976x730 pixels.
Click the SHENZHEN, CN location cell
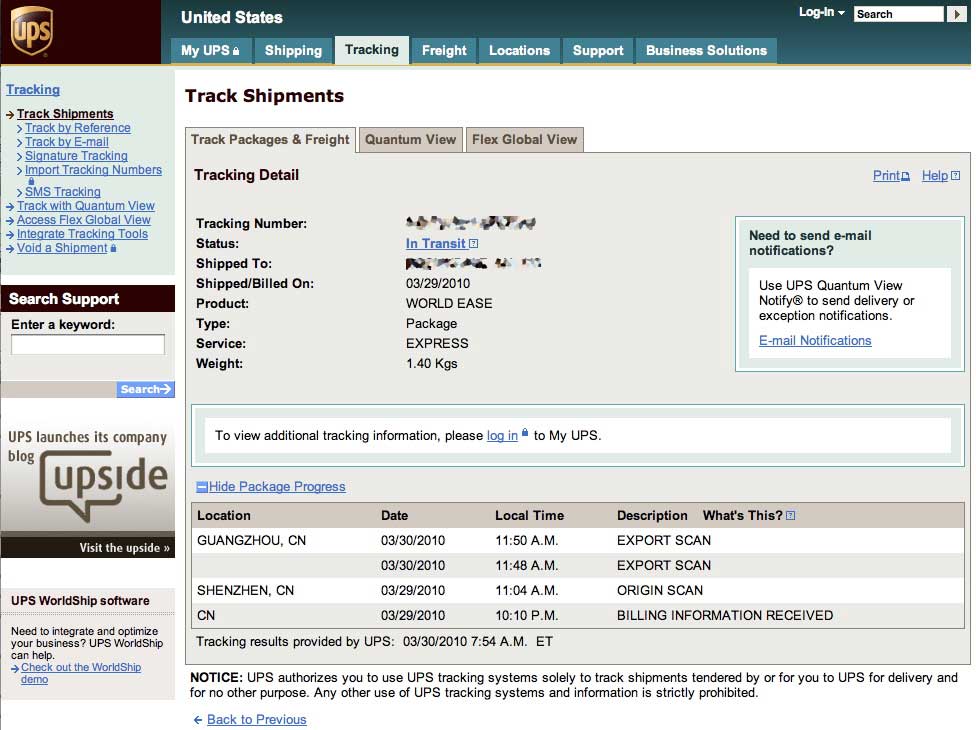[x=245, y=591]
